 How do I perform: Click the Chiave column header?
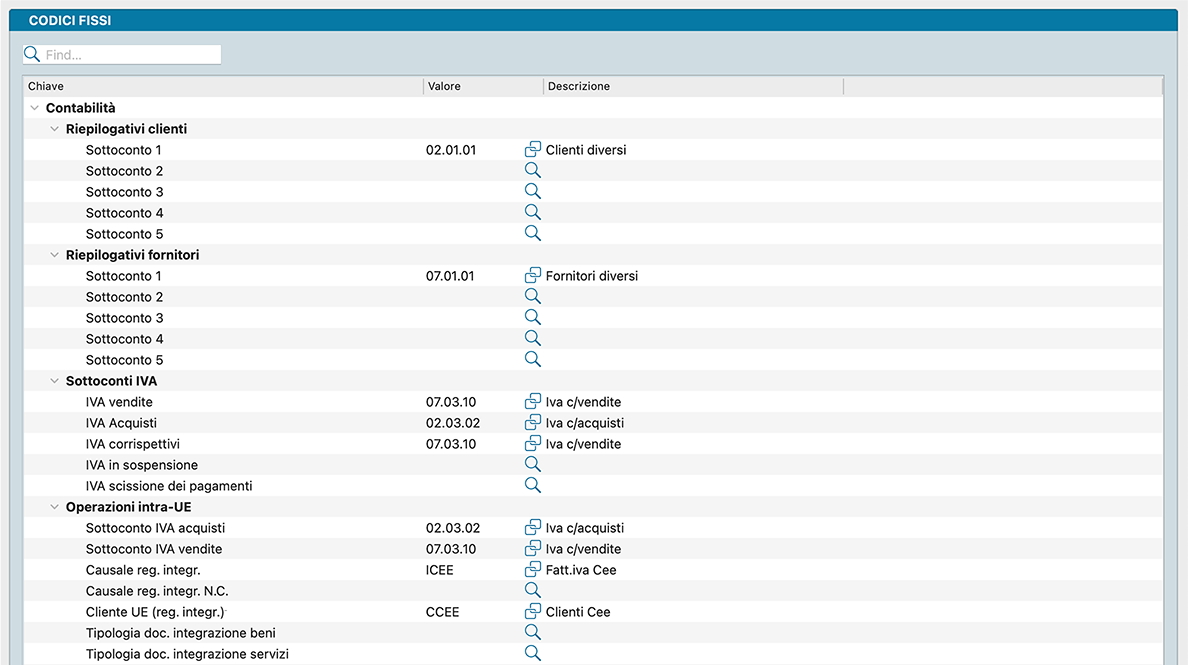222,87
